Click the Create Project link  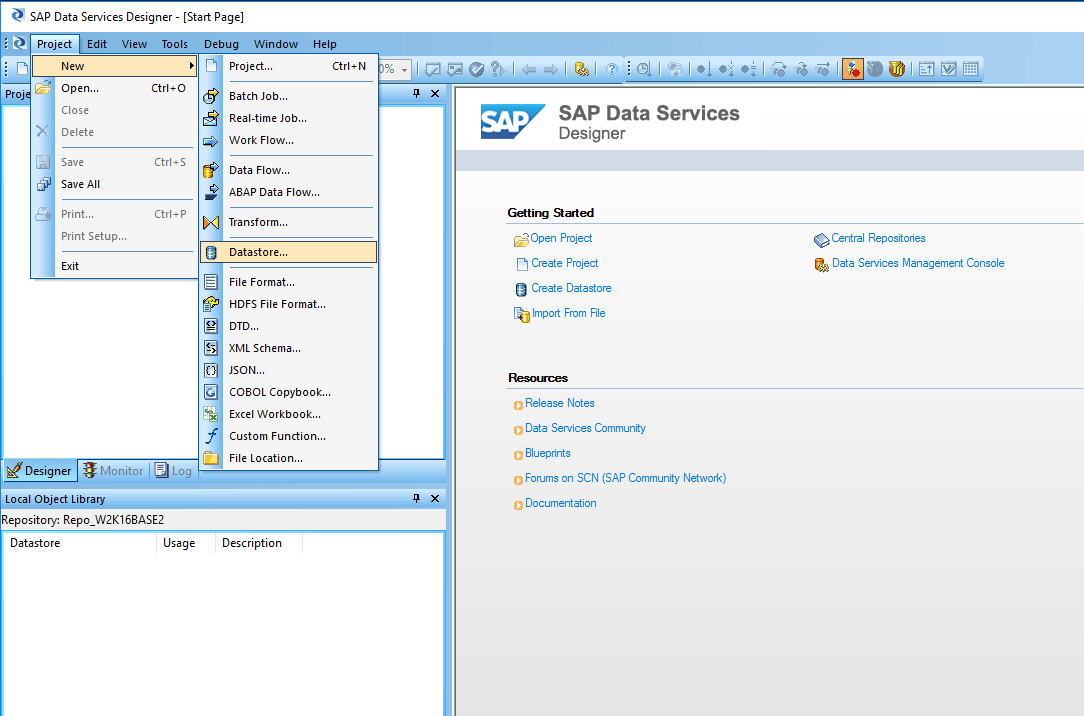click(x=565, y=263)
